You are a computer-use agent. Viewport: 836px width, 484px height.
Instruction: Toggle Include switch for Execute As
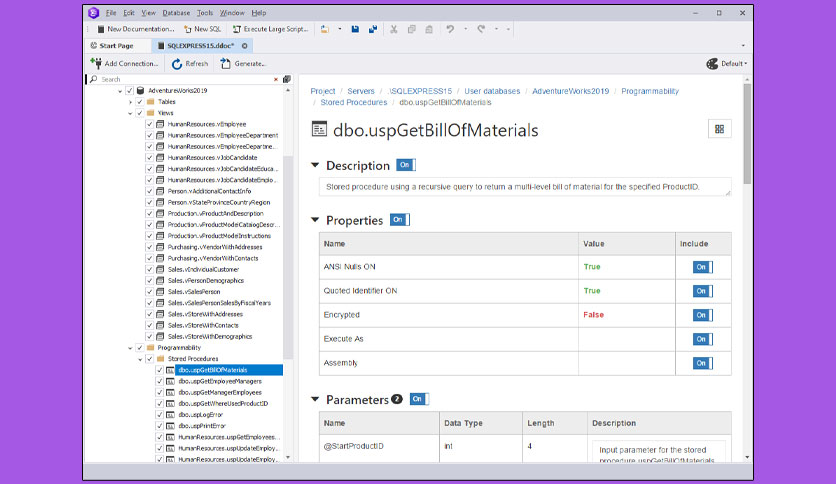coord(703,339)
